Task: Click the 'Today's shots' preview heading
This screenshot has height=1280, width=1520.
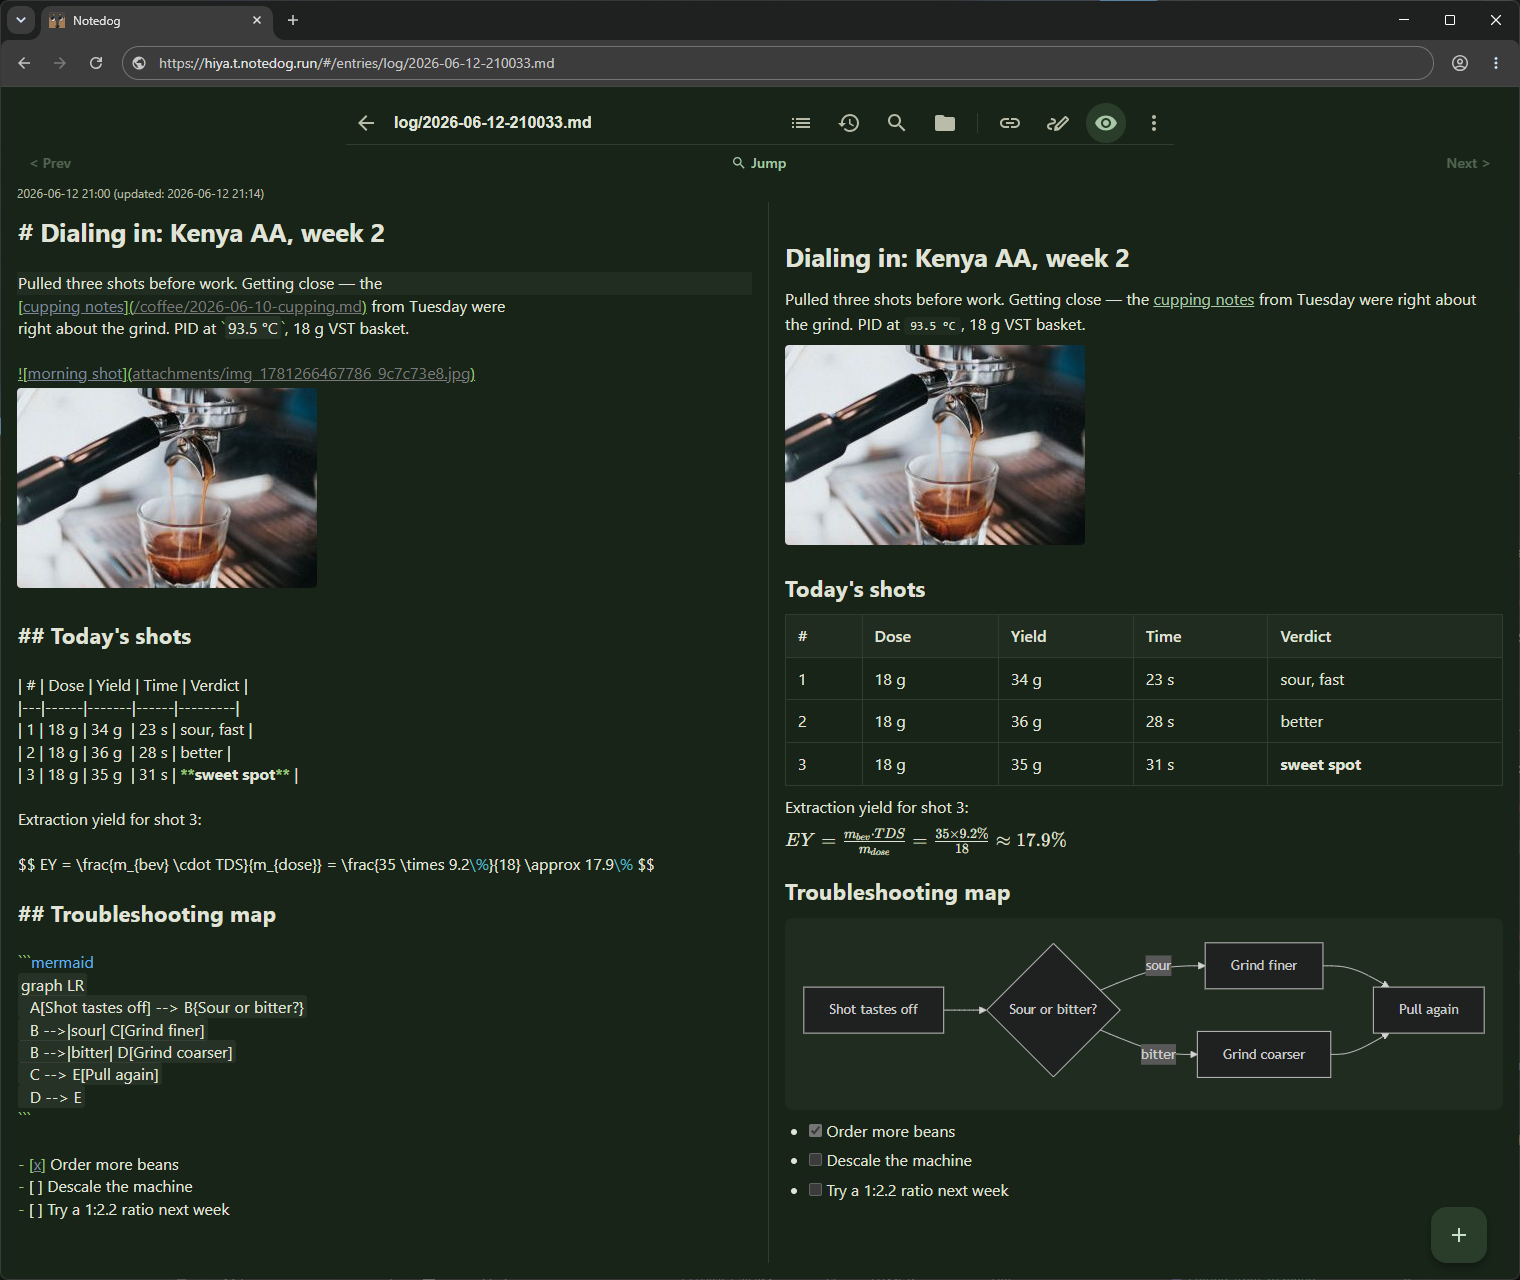Action: (855, 589)
